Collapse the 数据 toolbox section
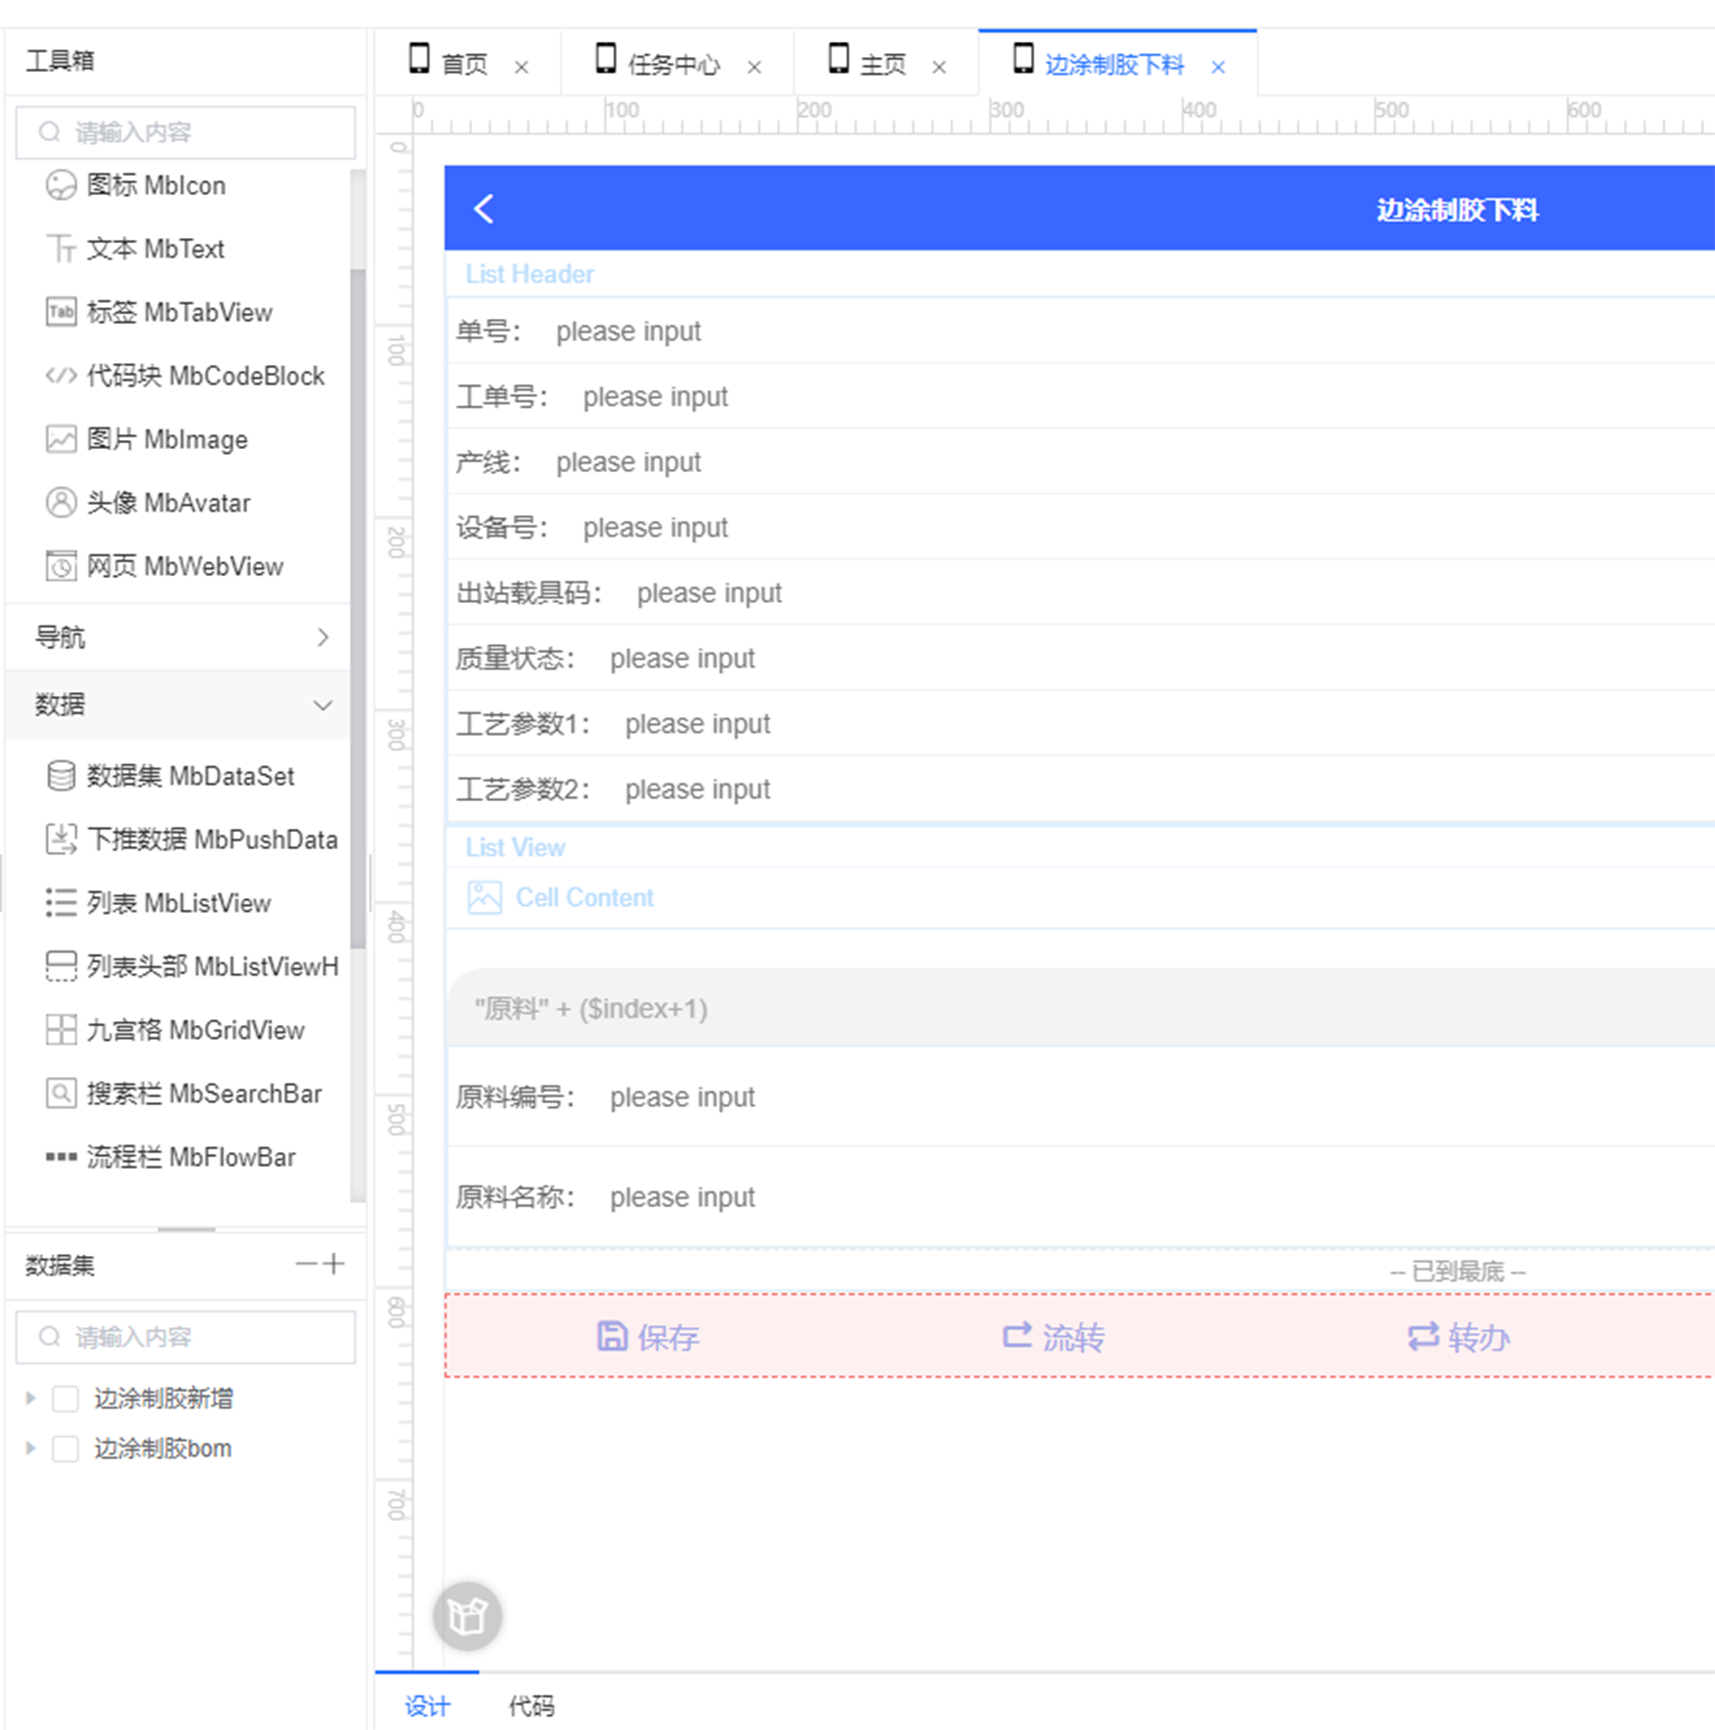Viewport: 1715px width, 1730px height. click(x=322, y=705)
